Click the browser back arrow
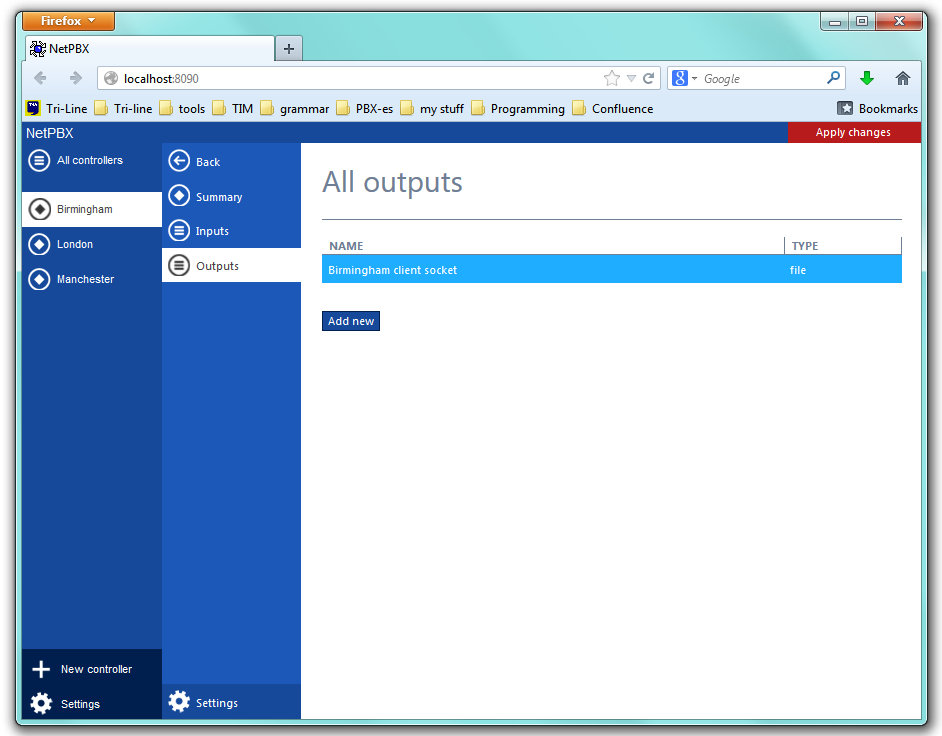 click(40, 78)
